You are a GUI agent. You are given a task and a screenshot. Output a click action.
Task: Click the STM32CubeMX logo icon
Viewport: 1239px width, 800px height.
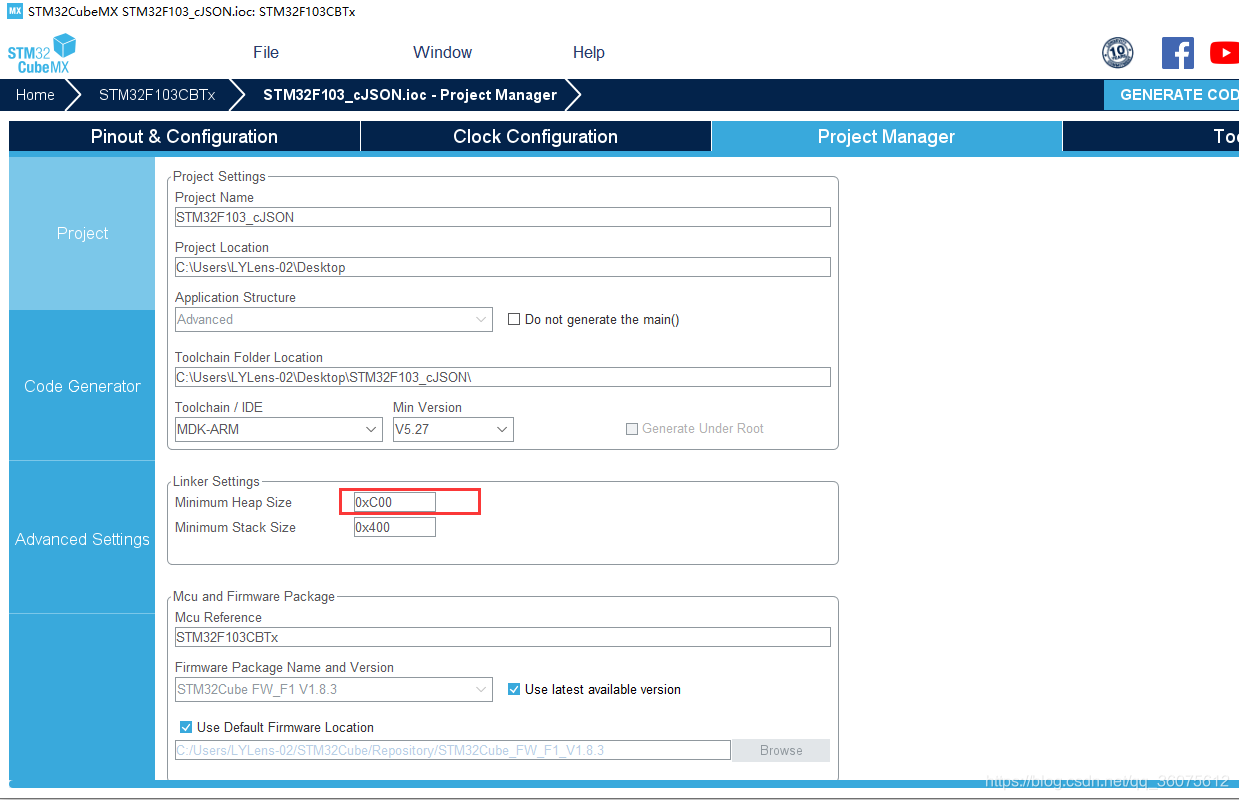coord(43,53)
